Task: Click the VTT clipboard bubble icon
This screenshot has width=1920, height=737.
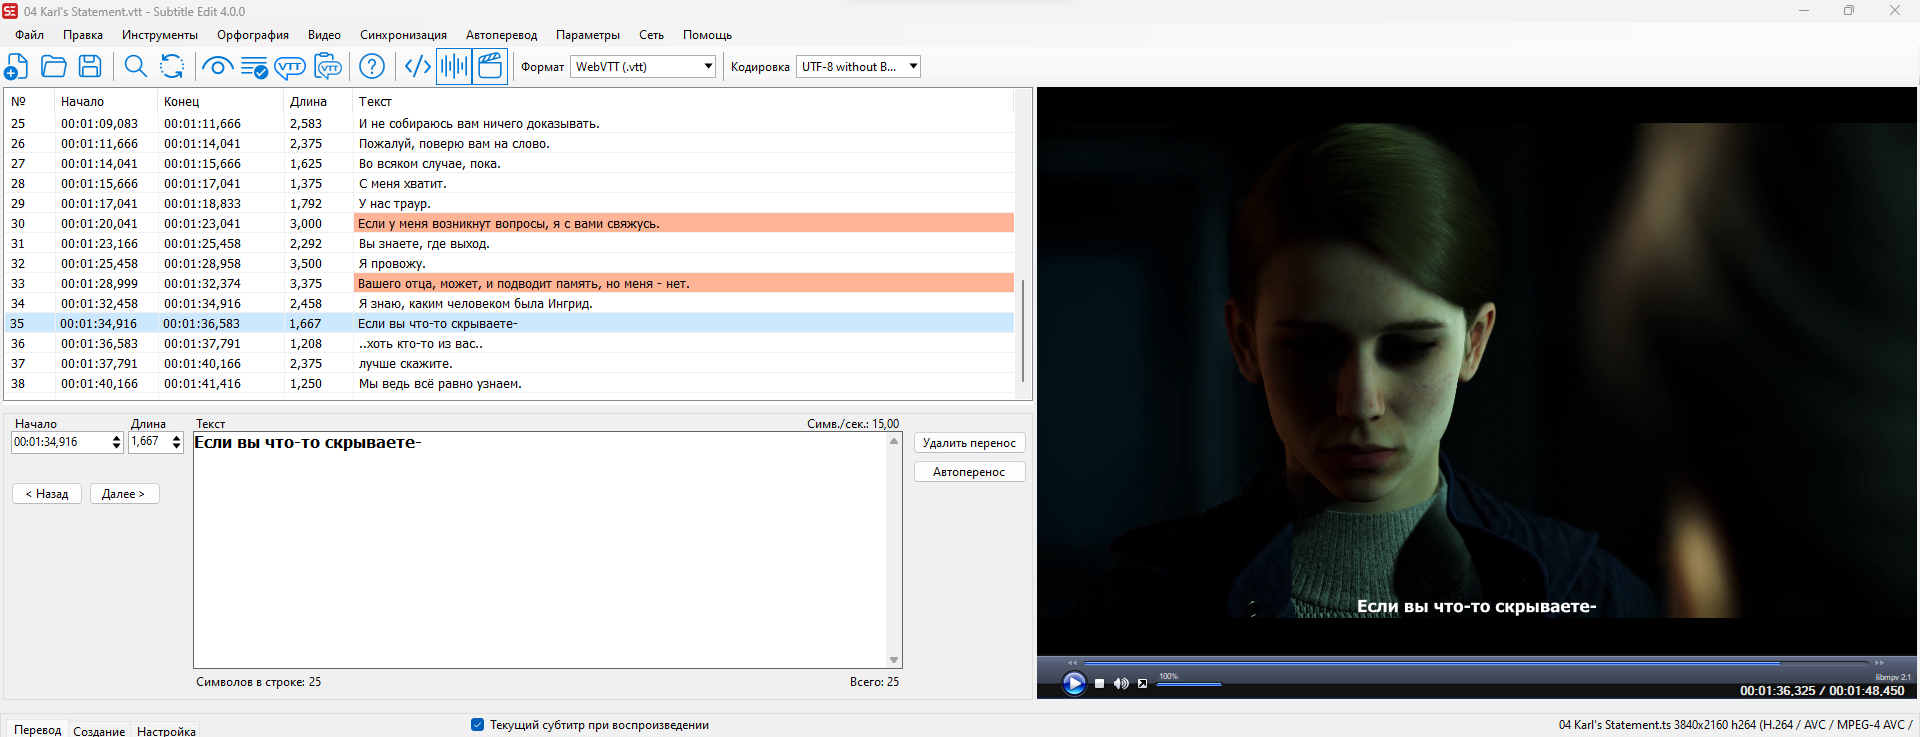Action: (x=327, y=67)
